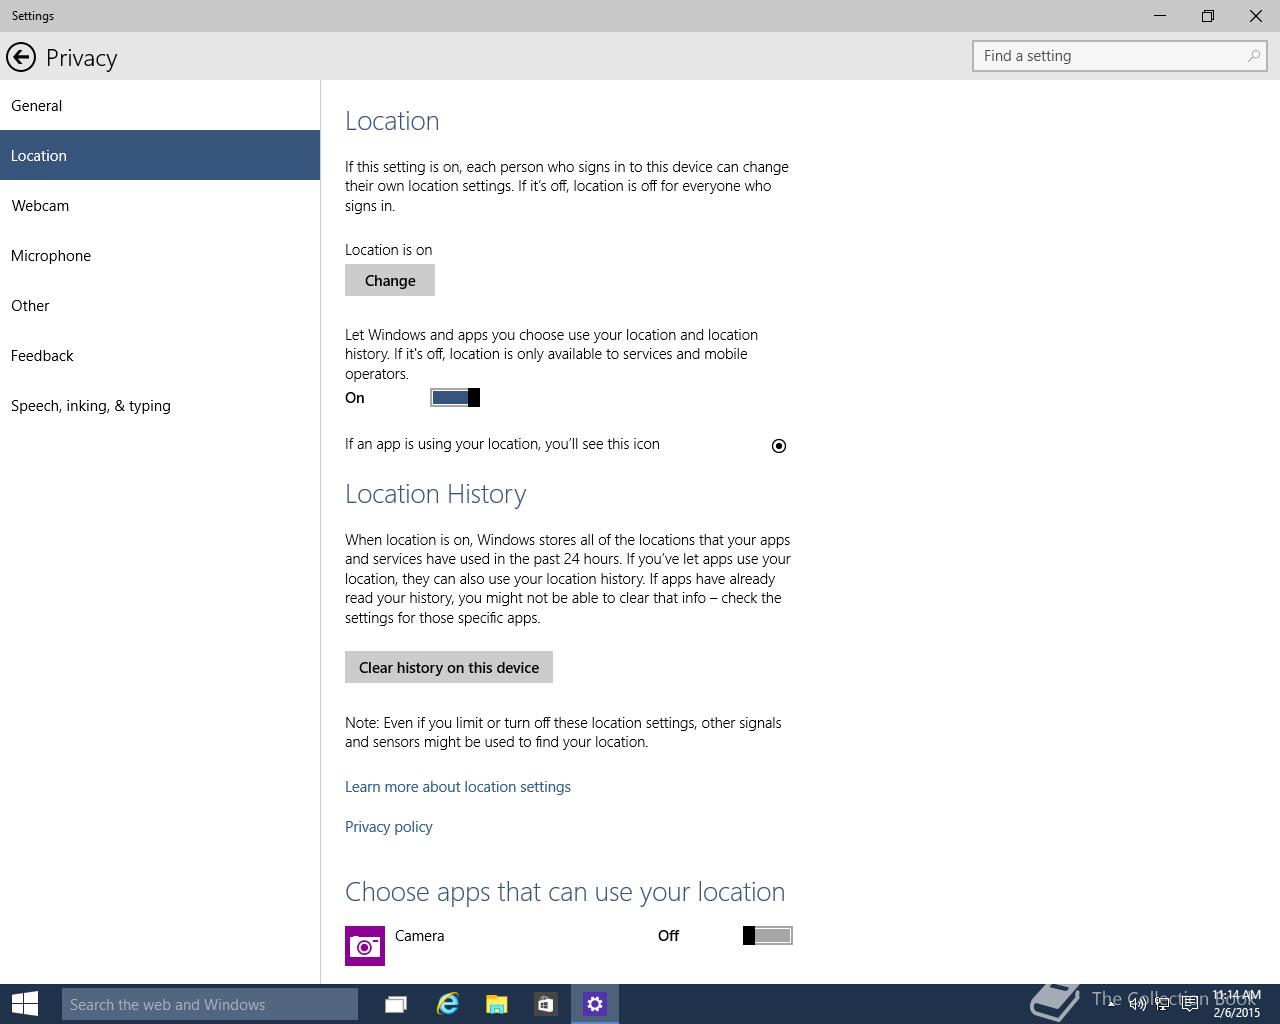Click the "Privacy" page title
This screenshot has height=1024, width=1280.
(x=82, y=58)
